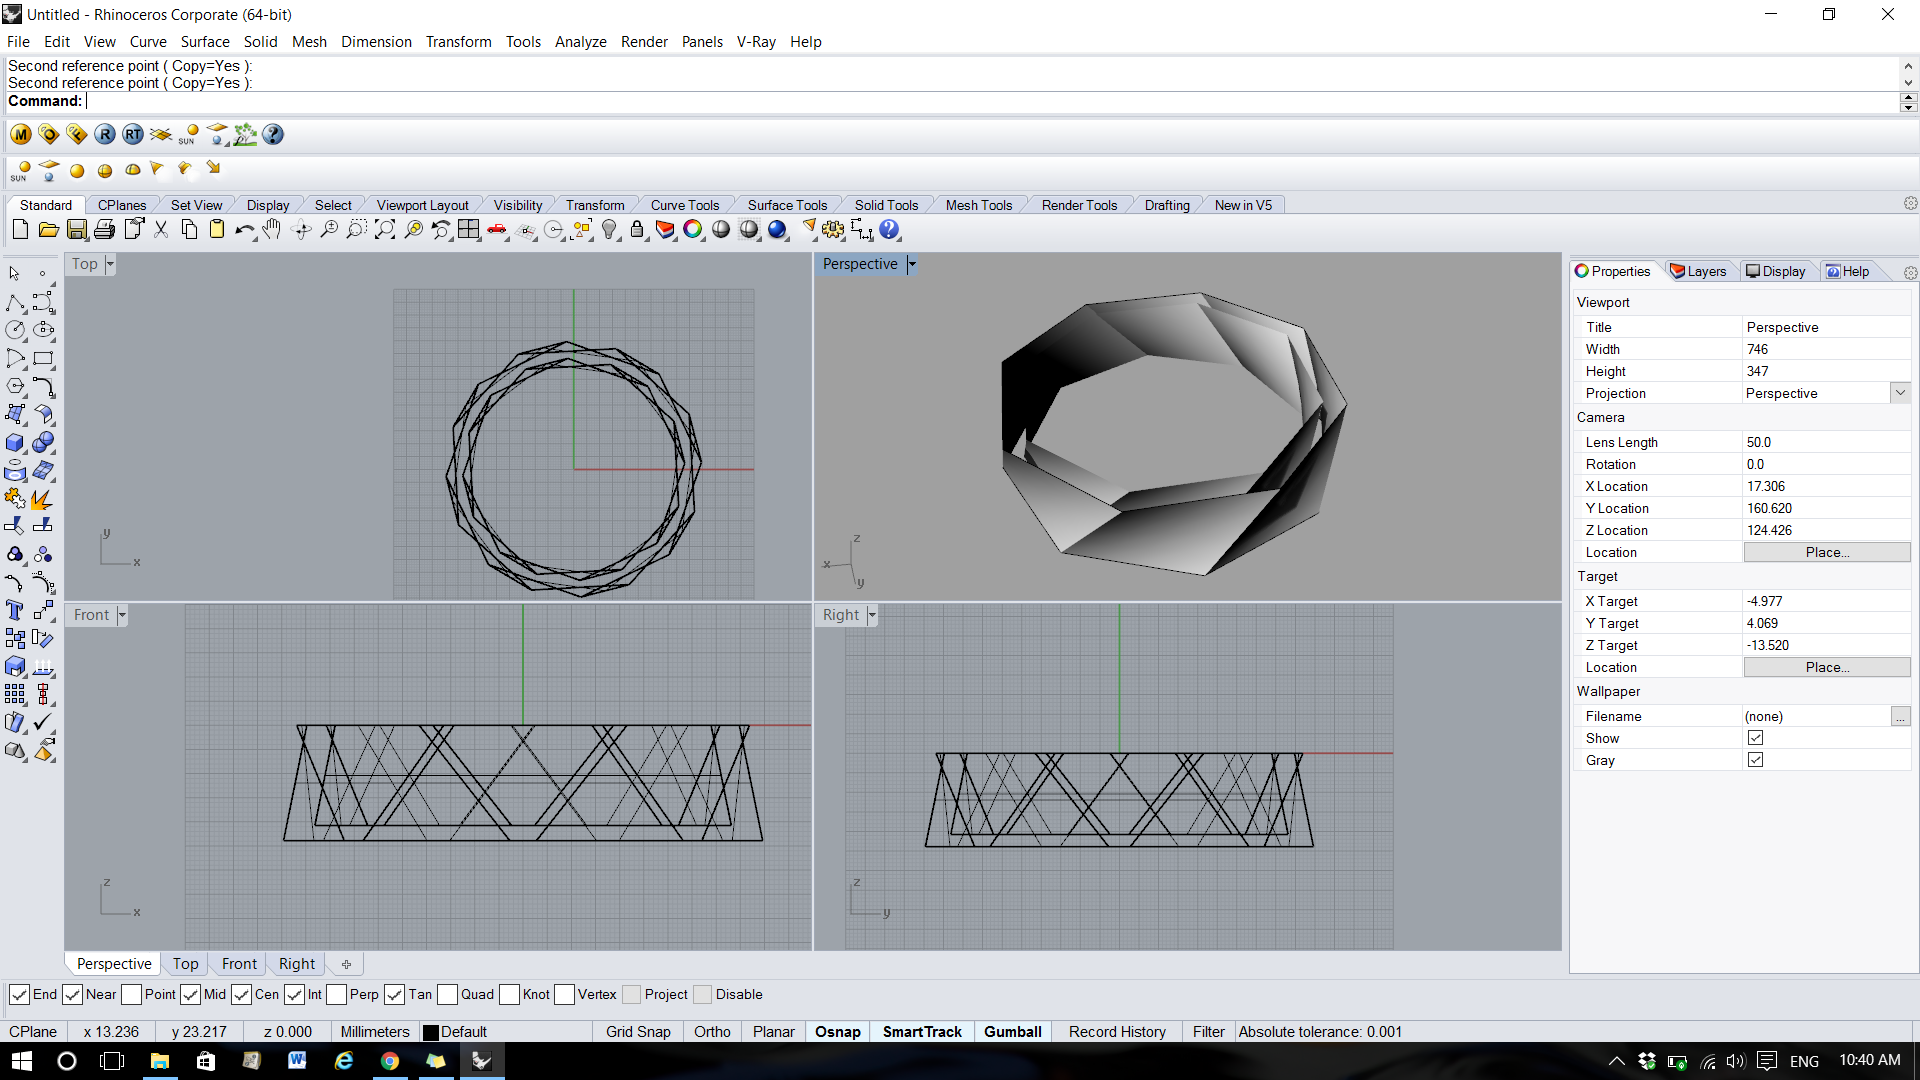Click the padlock Lock objects icon

coord(637,230)
